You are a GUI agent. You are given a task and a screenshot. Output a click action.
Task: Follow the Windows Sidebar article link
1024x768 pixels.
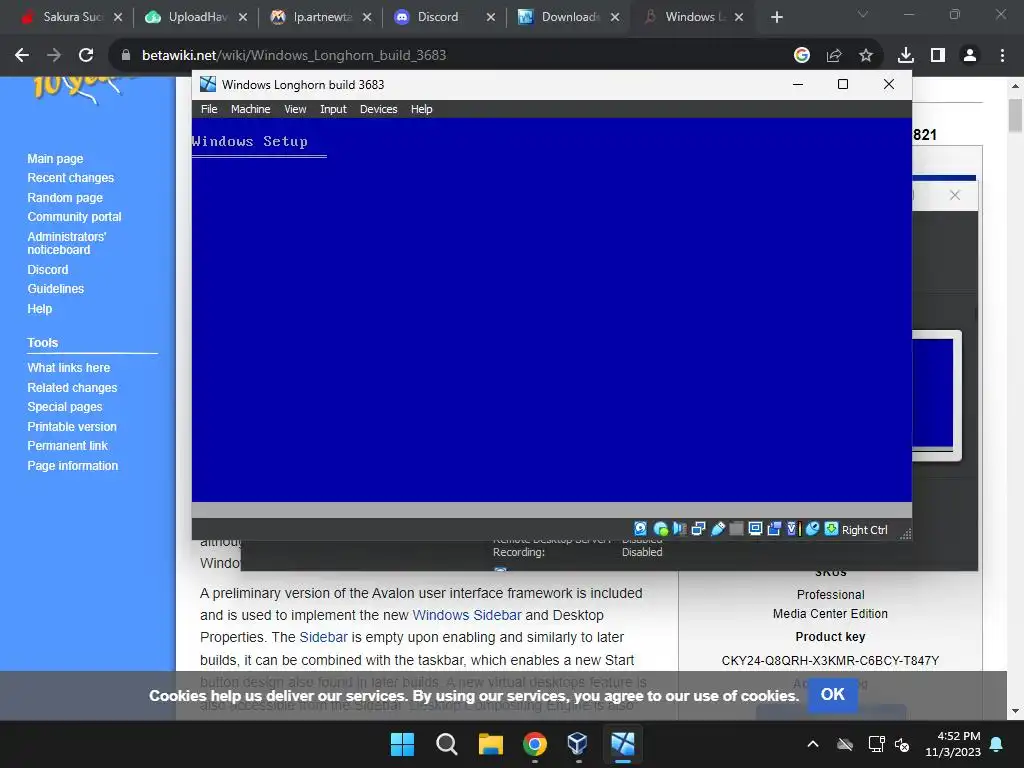pyautogui.click(x=467, y=615)
